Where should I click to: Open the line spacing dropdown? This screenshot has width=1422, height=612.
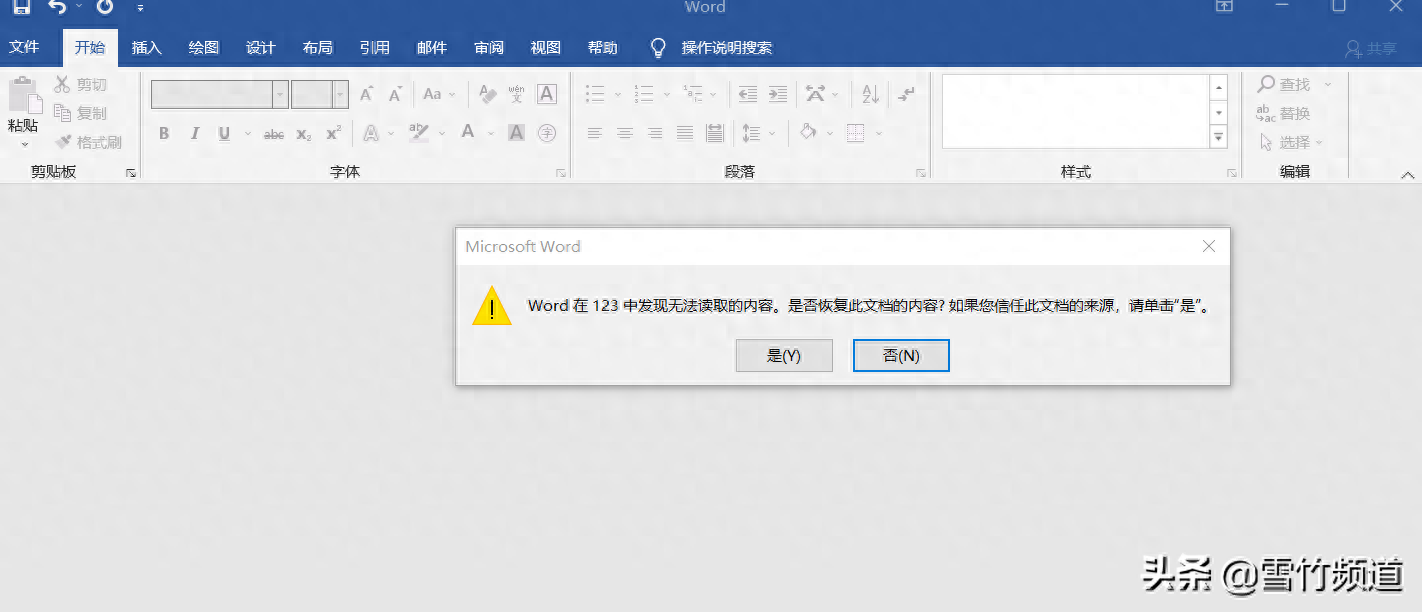tap(770, 133)
